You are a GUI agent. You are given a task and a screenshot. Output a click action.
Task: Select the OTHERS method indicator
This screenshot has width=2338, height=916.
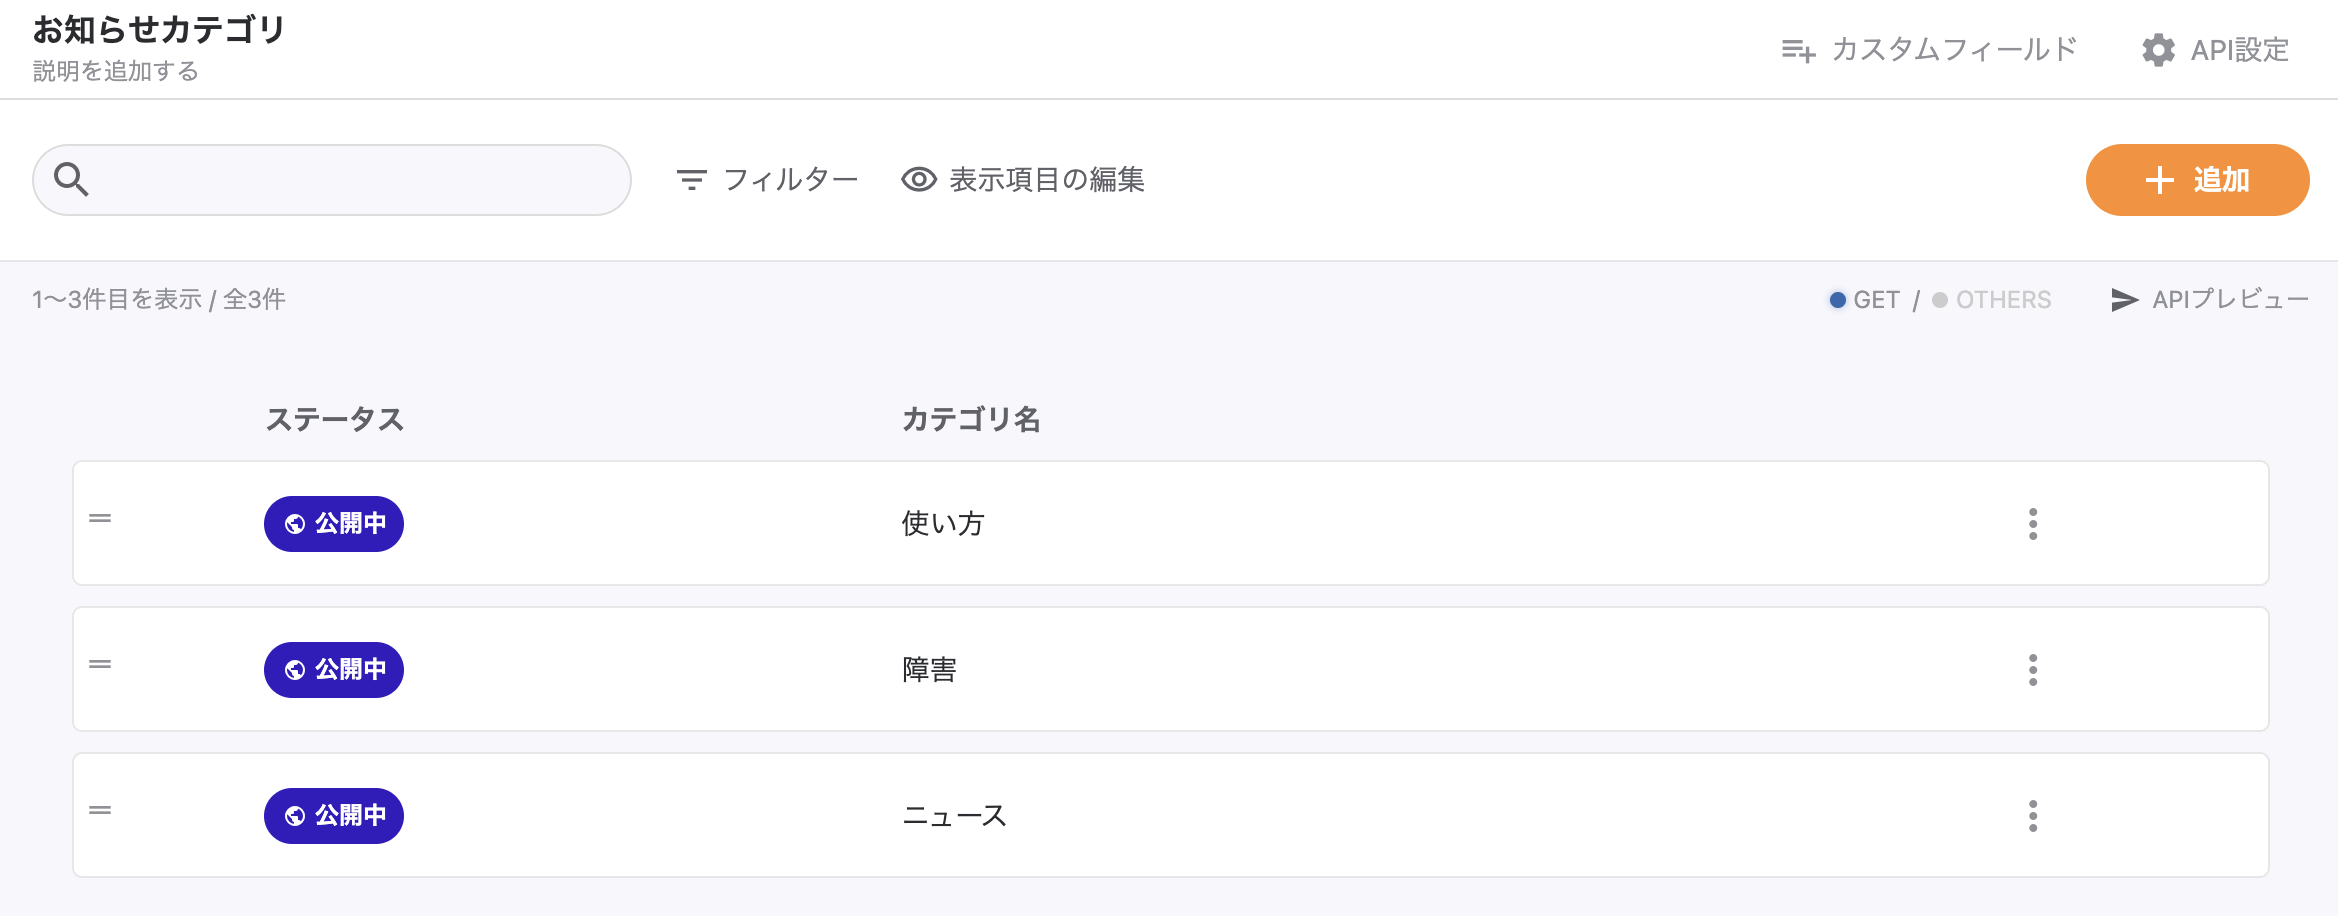coord(1992,300)
